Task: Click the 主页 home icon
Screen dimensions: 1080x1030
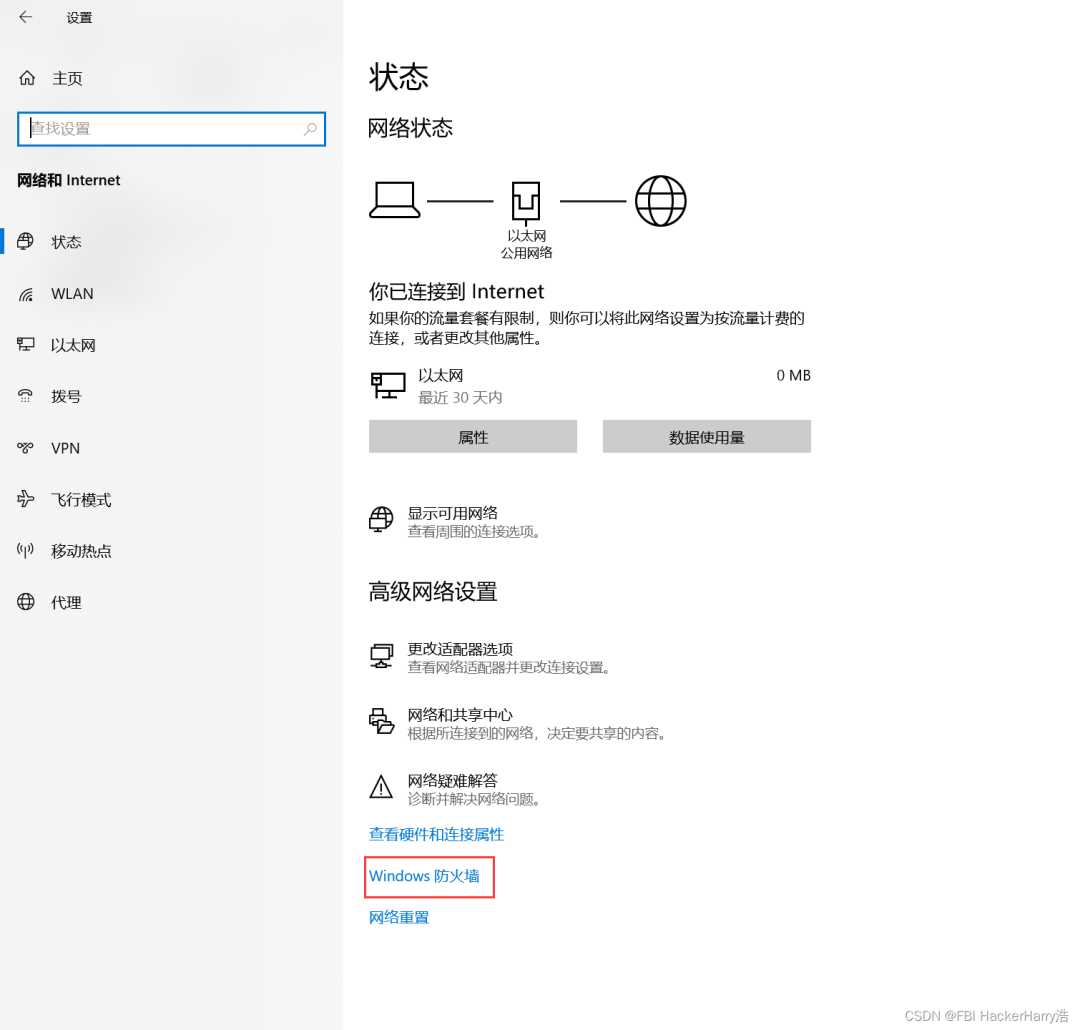Action: point(25,78)
